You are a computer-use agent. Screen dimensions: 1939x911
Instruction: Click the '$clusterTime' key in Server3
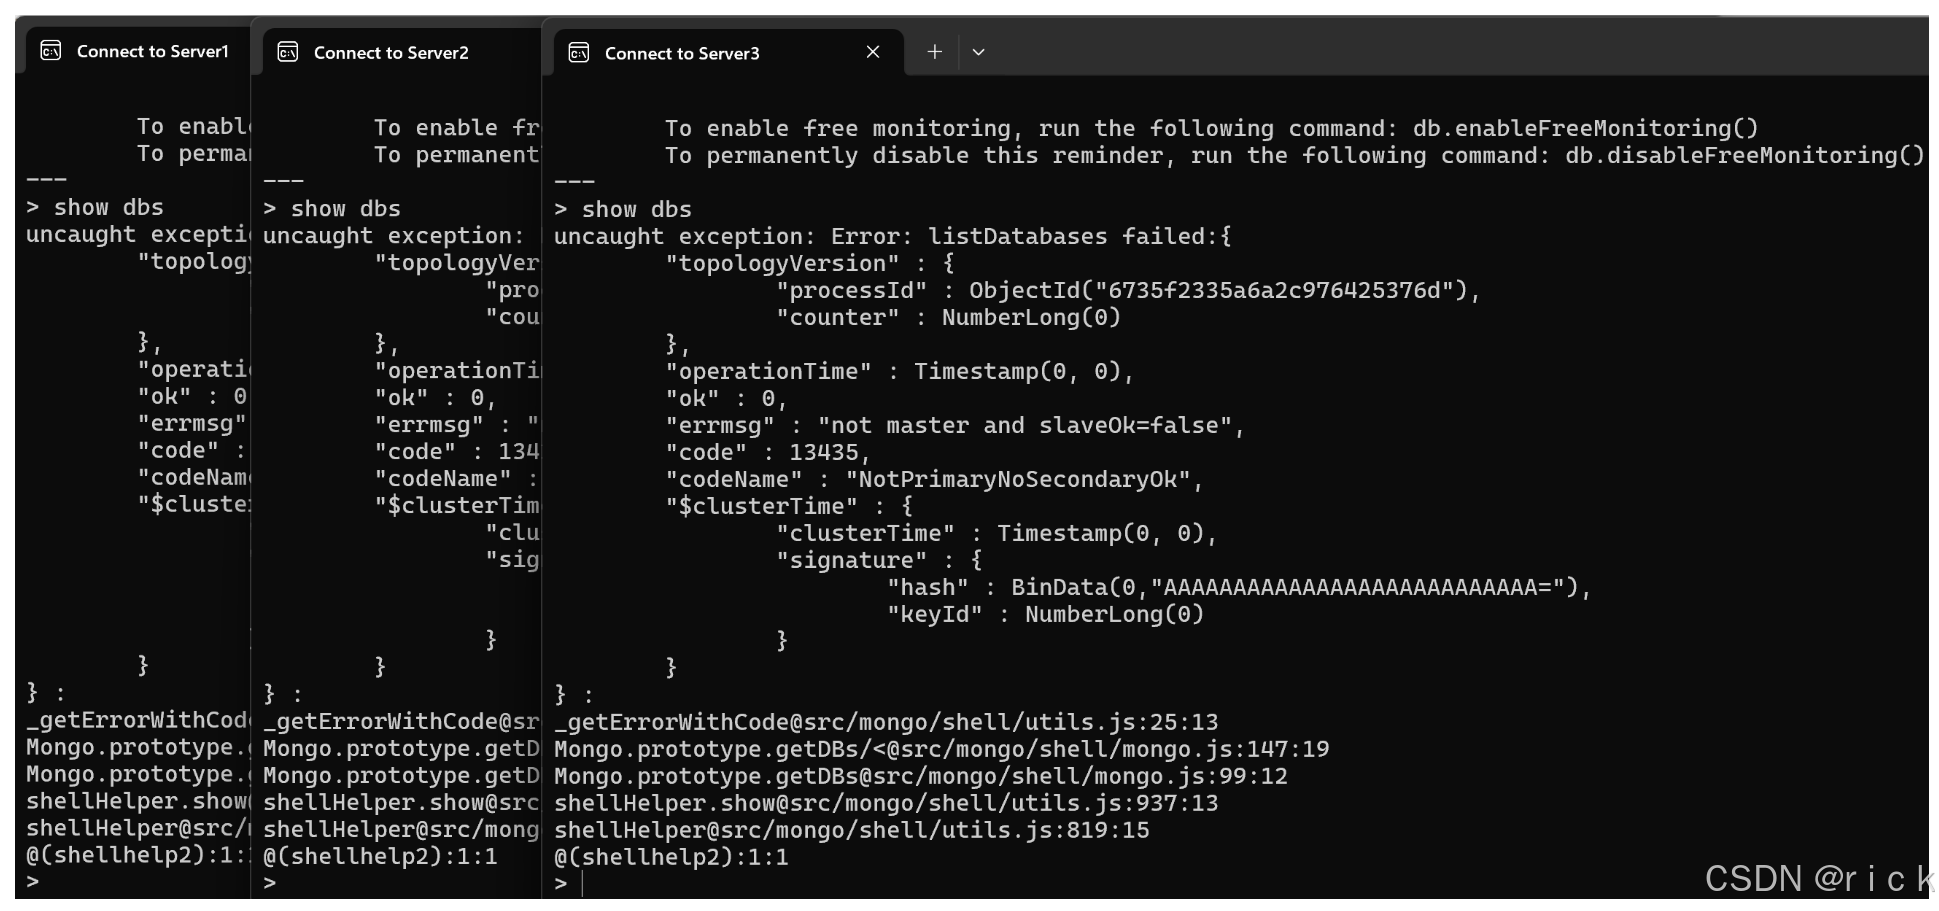[x=762, y=507]
